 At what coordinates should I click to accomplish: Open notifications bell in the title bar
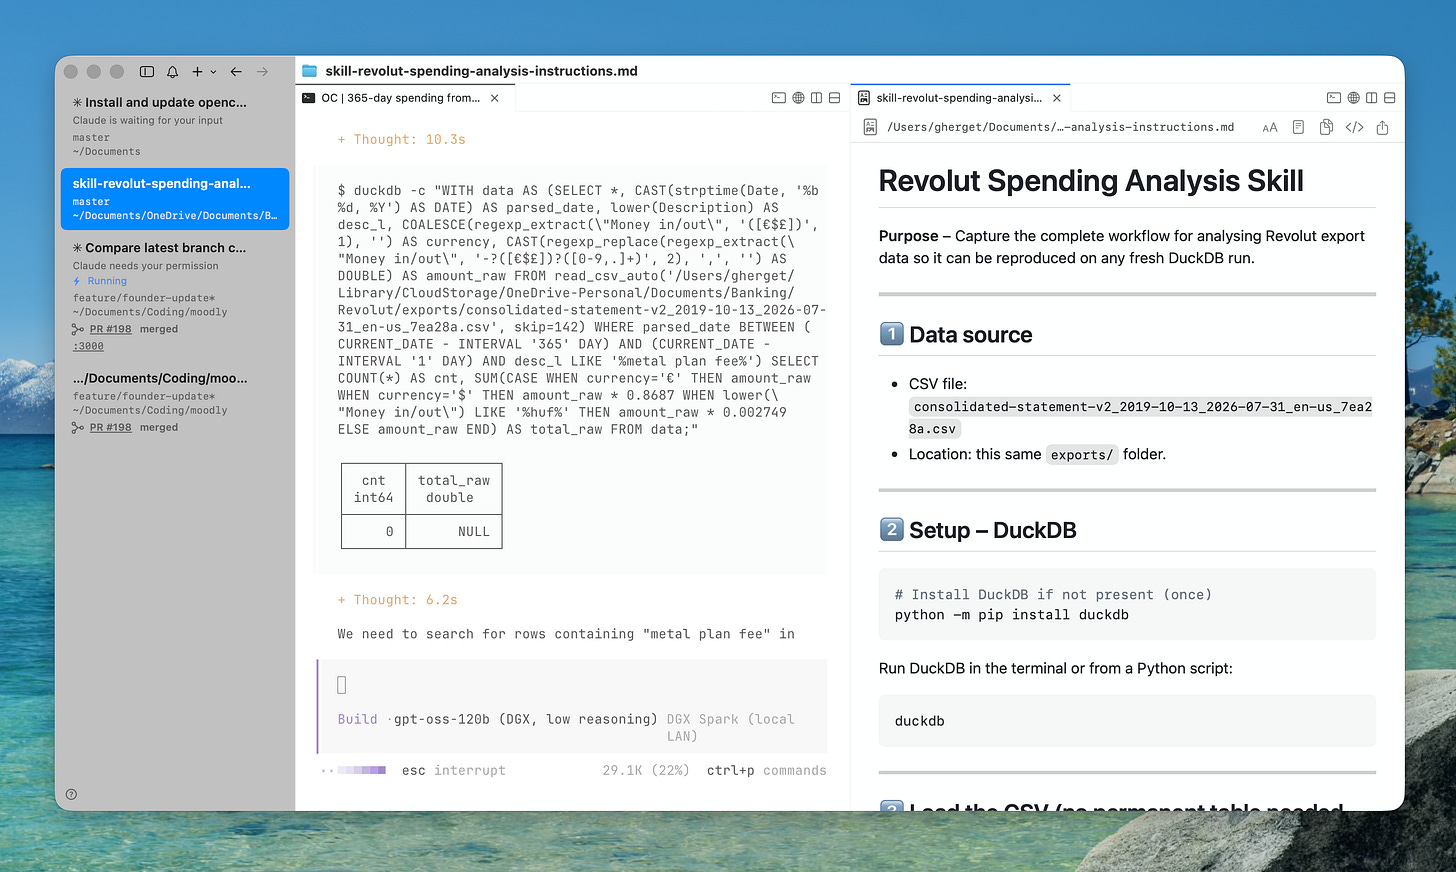172,72
